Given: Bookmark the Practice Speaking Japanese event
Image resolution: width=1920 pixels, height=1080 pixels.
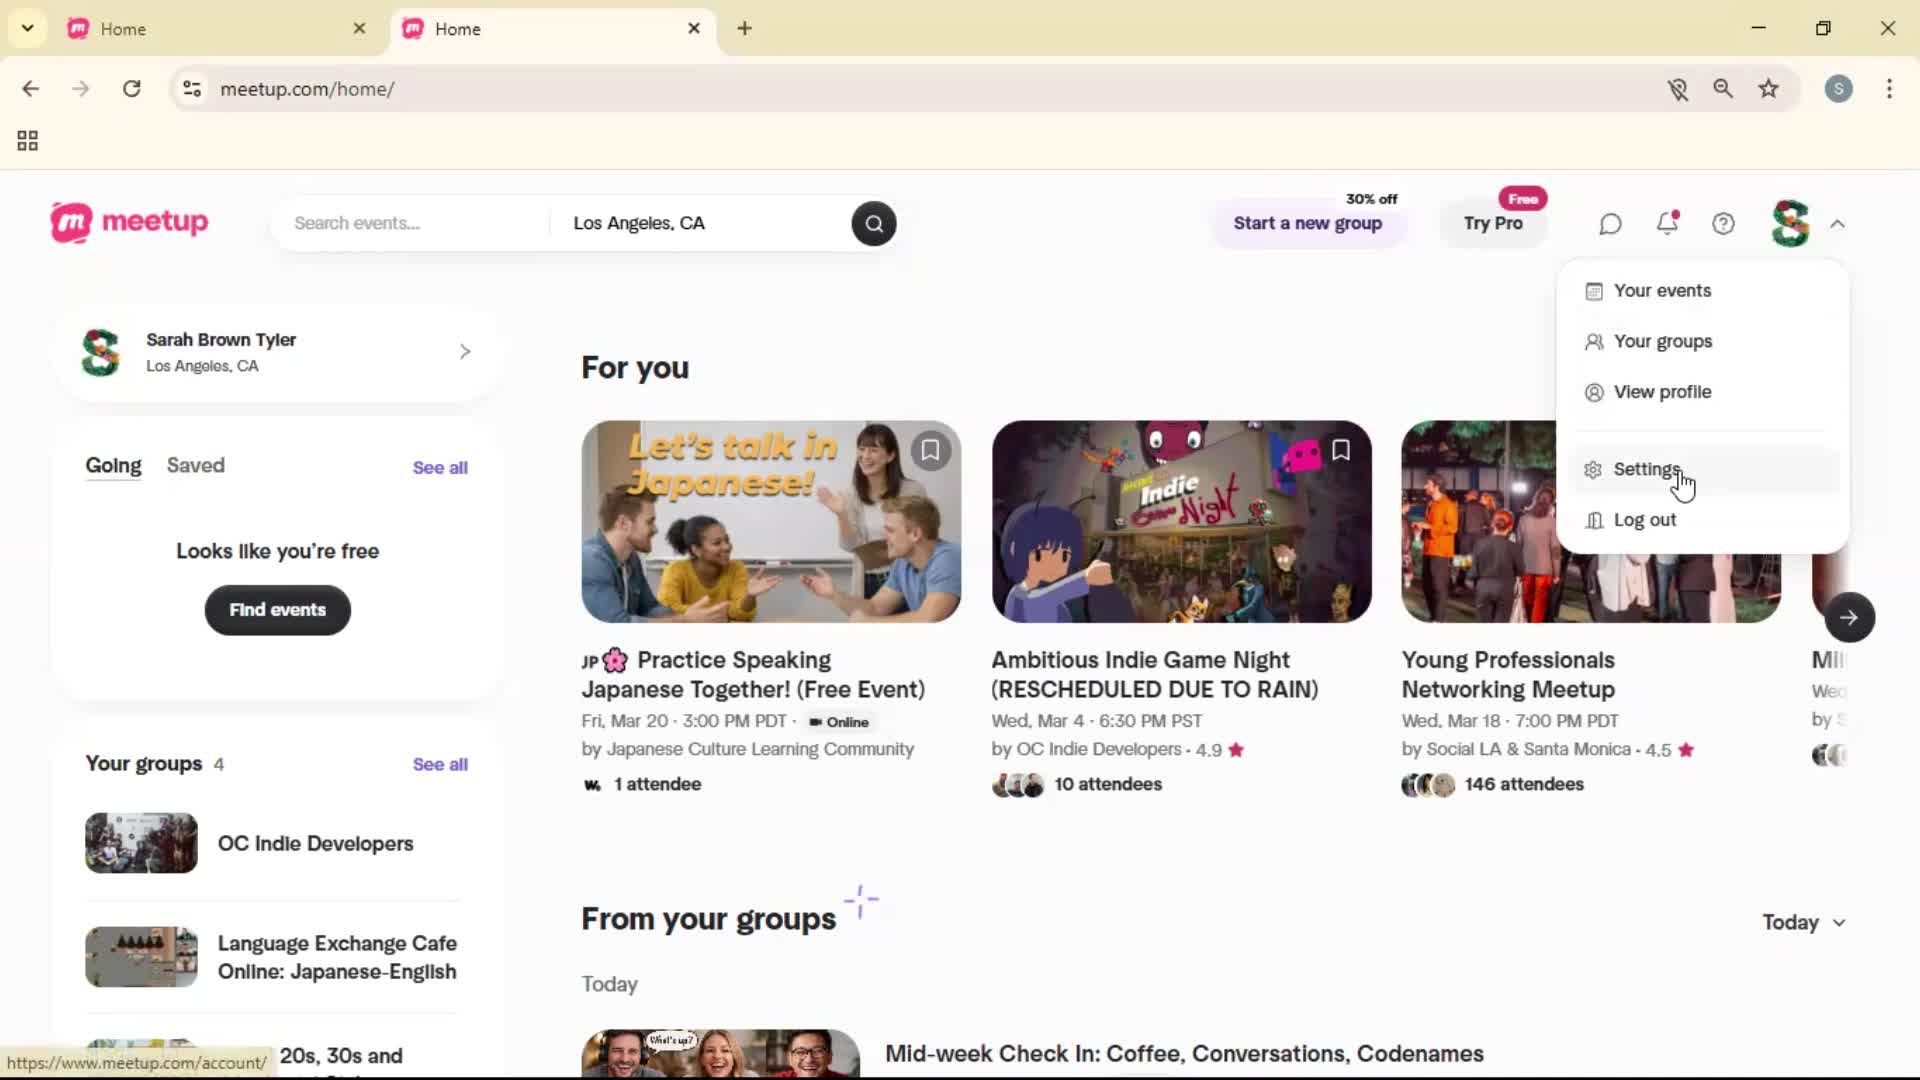Looking at the screenshot, I should (x=930, y=450).
